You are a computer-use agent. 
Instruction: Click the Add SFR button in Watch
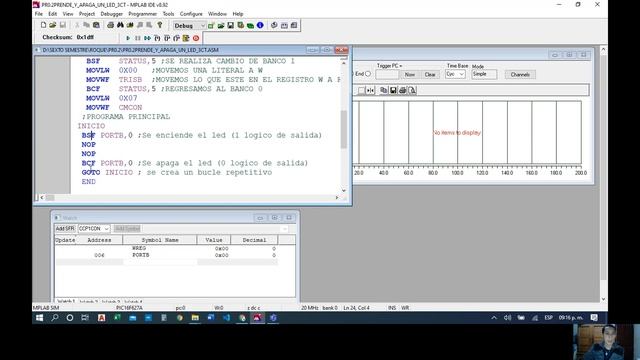(x=65, y=229)
